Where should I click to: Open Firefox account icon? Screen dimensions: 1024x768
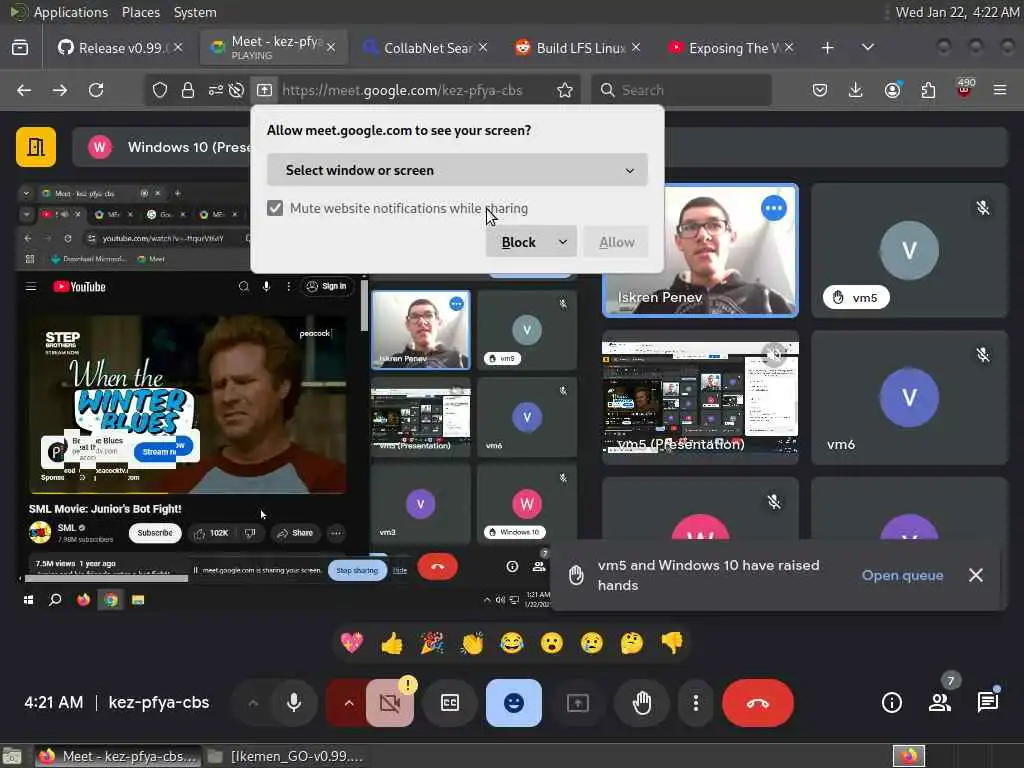coord(892,90)
